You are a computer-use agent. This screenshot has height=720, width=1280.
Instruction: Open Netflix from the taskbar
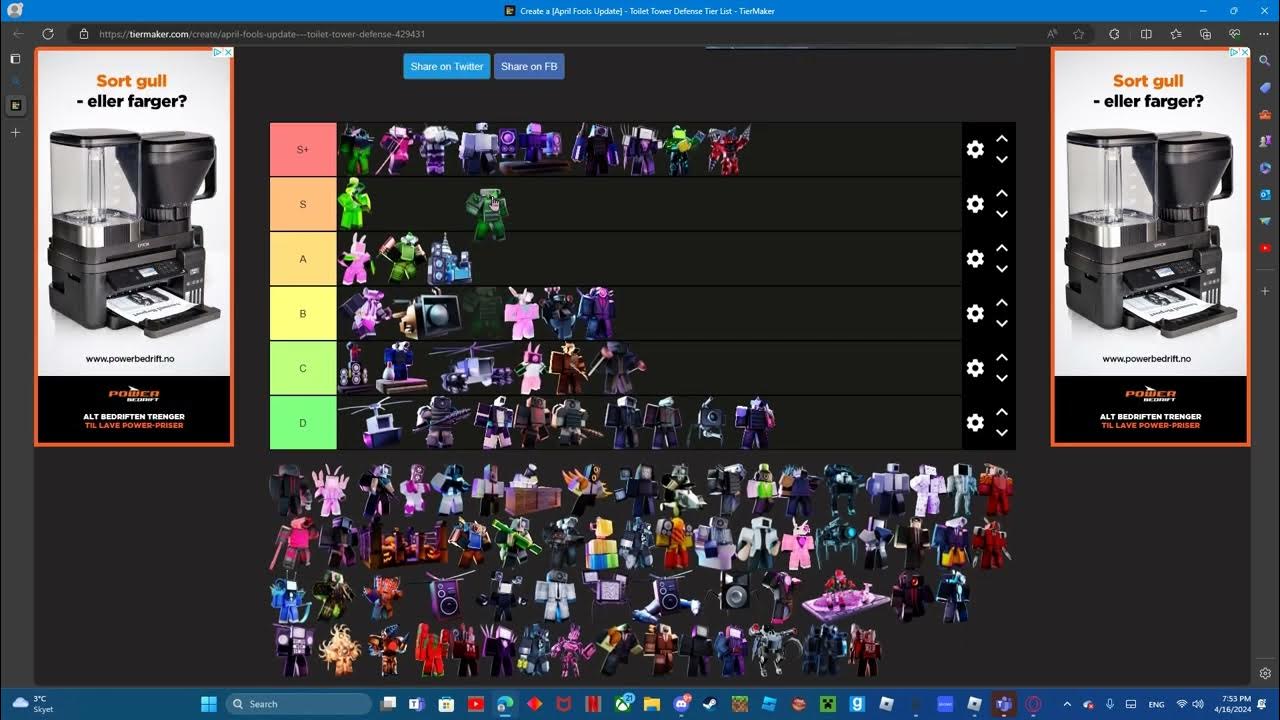[593, 704]
